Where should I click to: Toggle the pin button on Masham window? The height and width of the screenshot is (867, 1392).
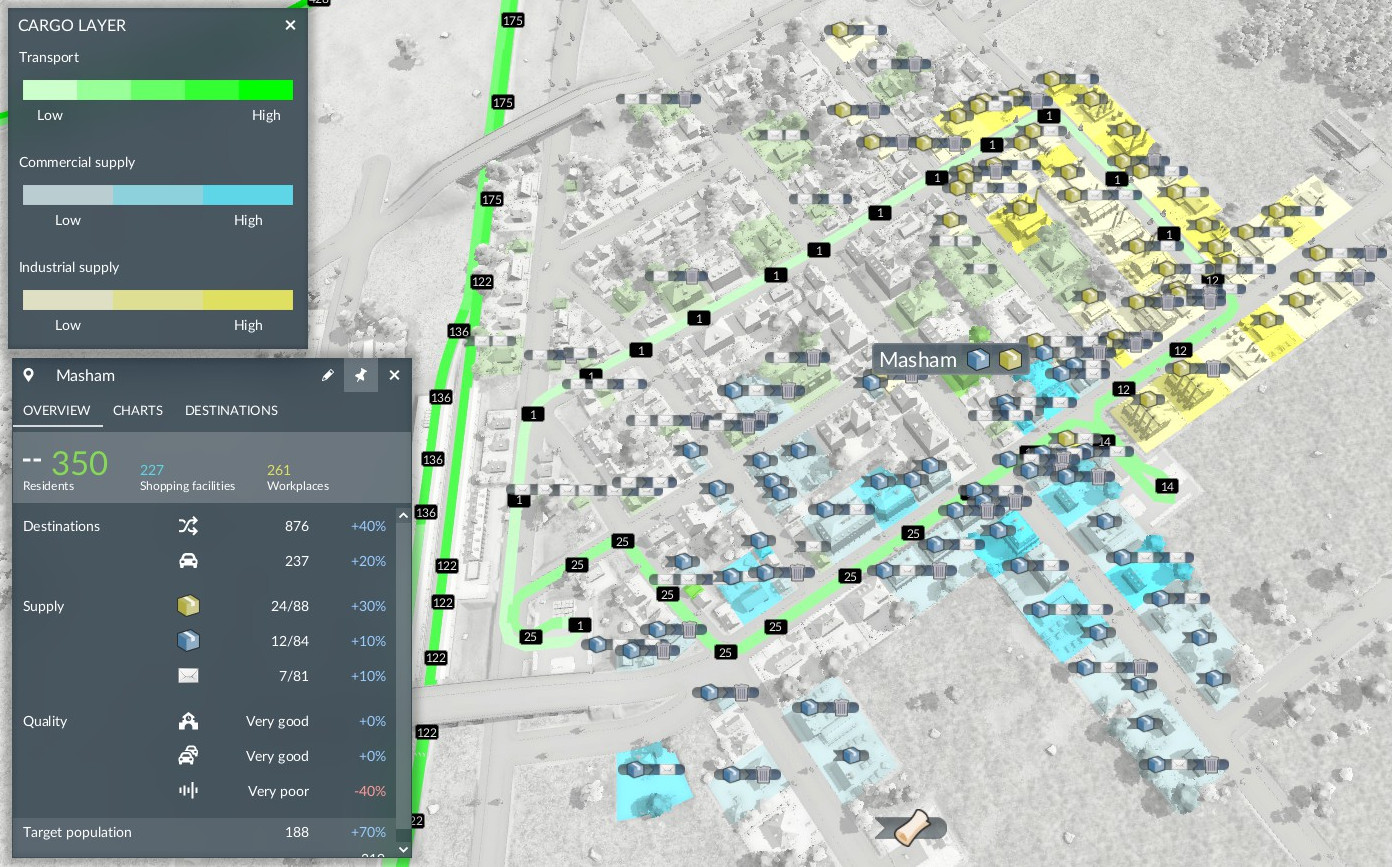click(x=361, y=375)
